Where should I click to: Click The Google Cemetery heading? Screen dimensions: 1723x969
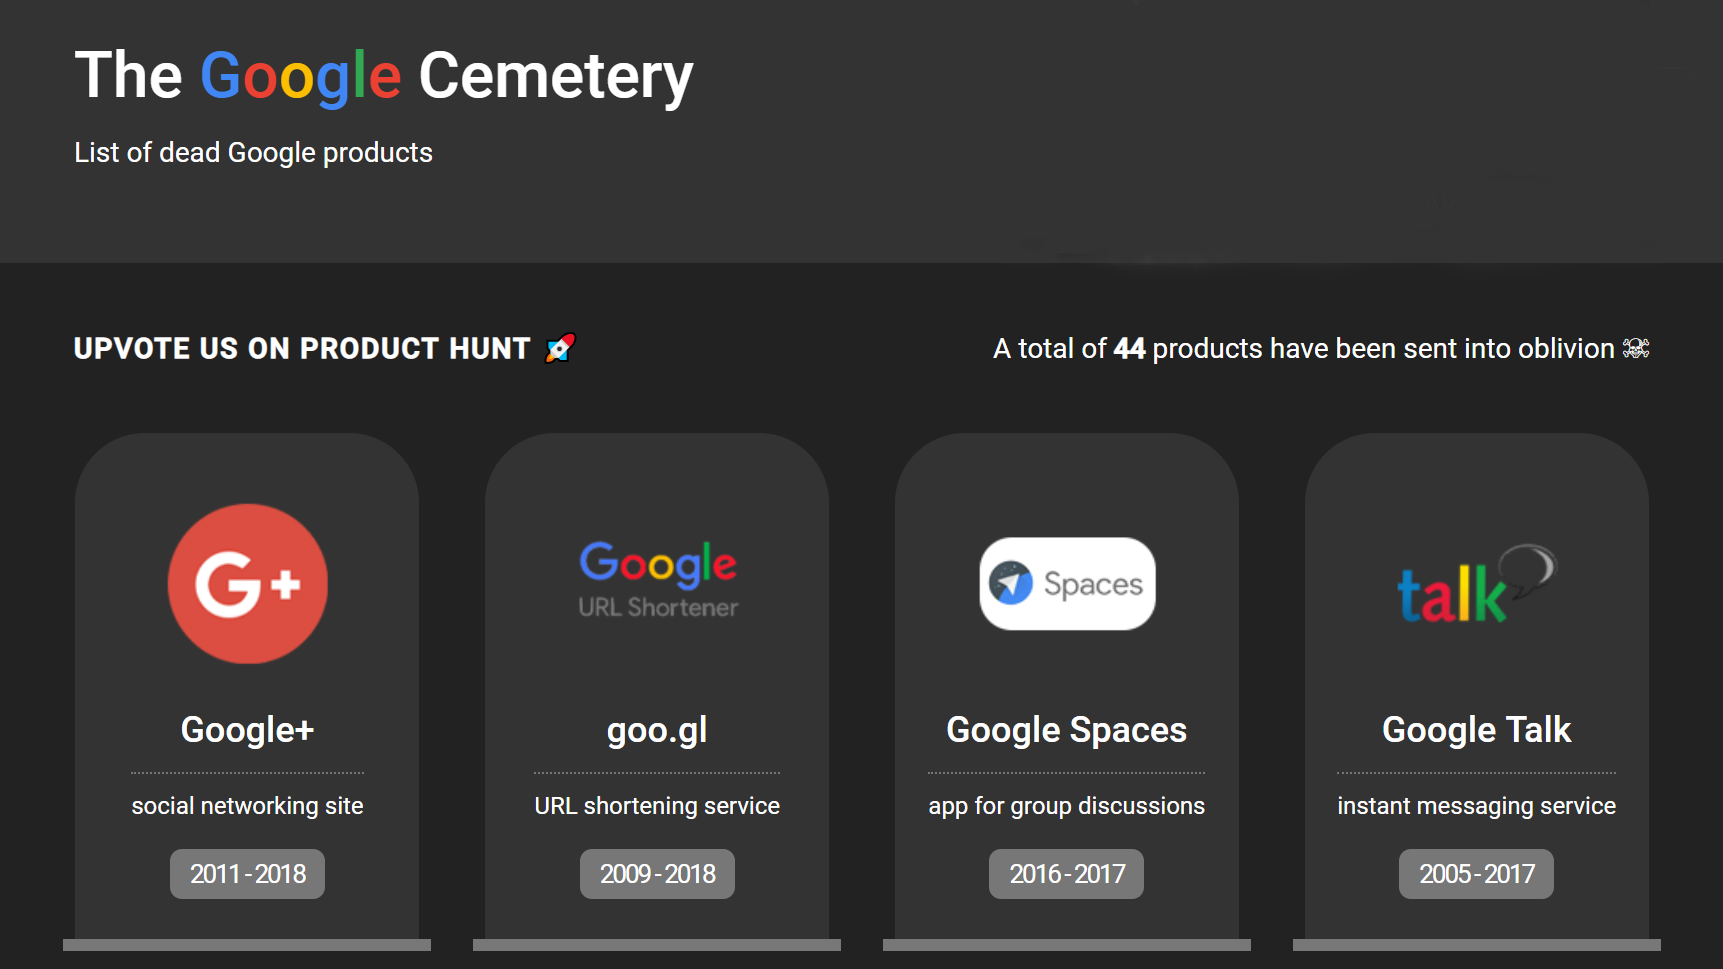384,75
